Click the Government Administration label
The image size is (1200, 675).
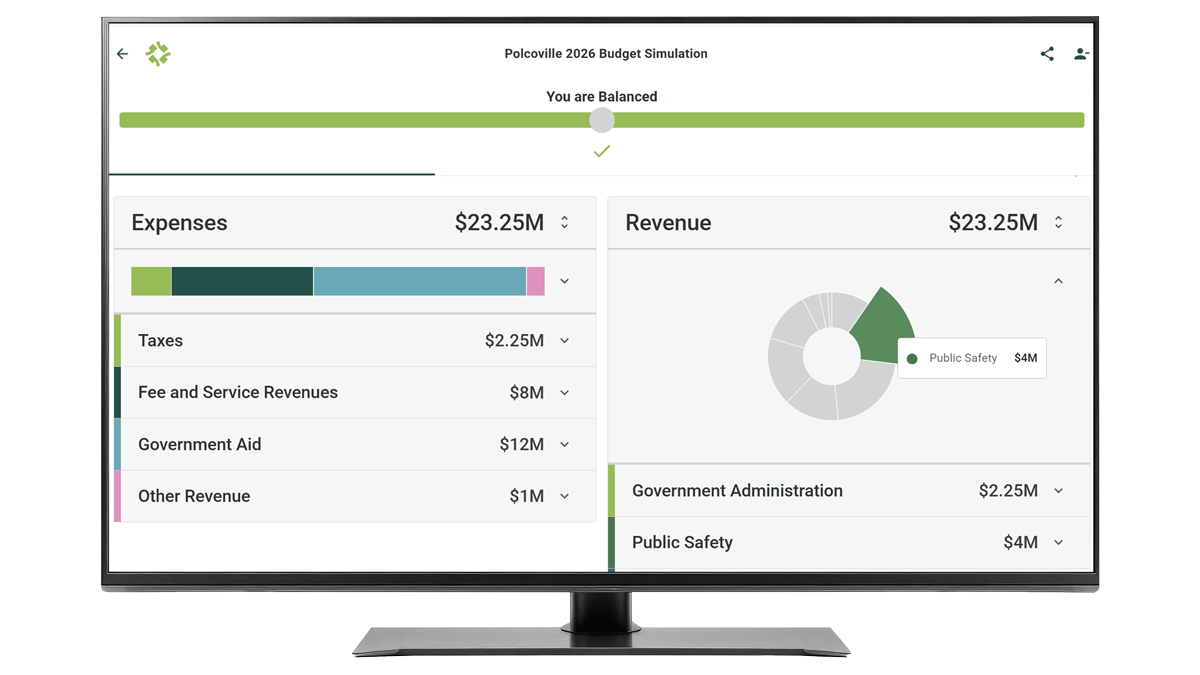737,491
